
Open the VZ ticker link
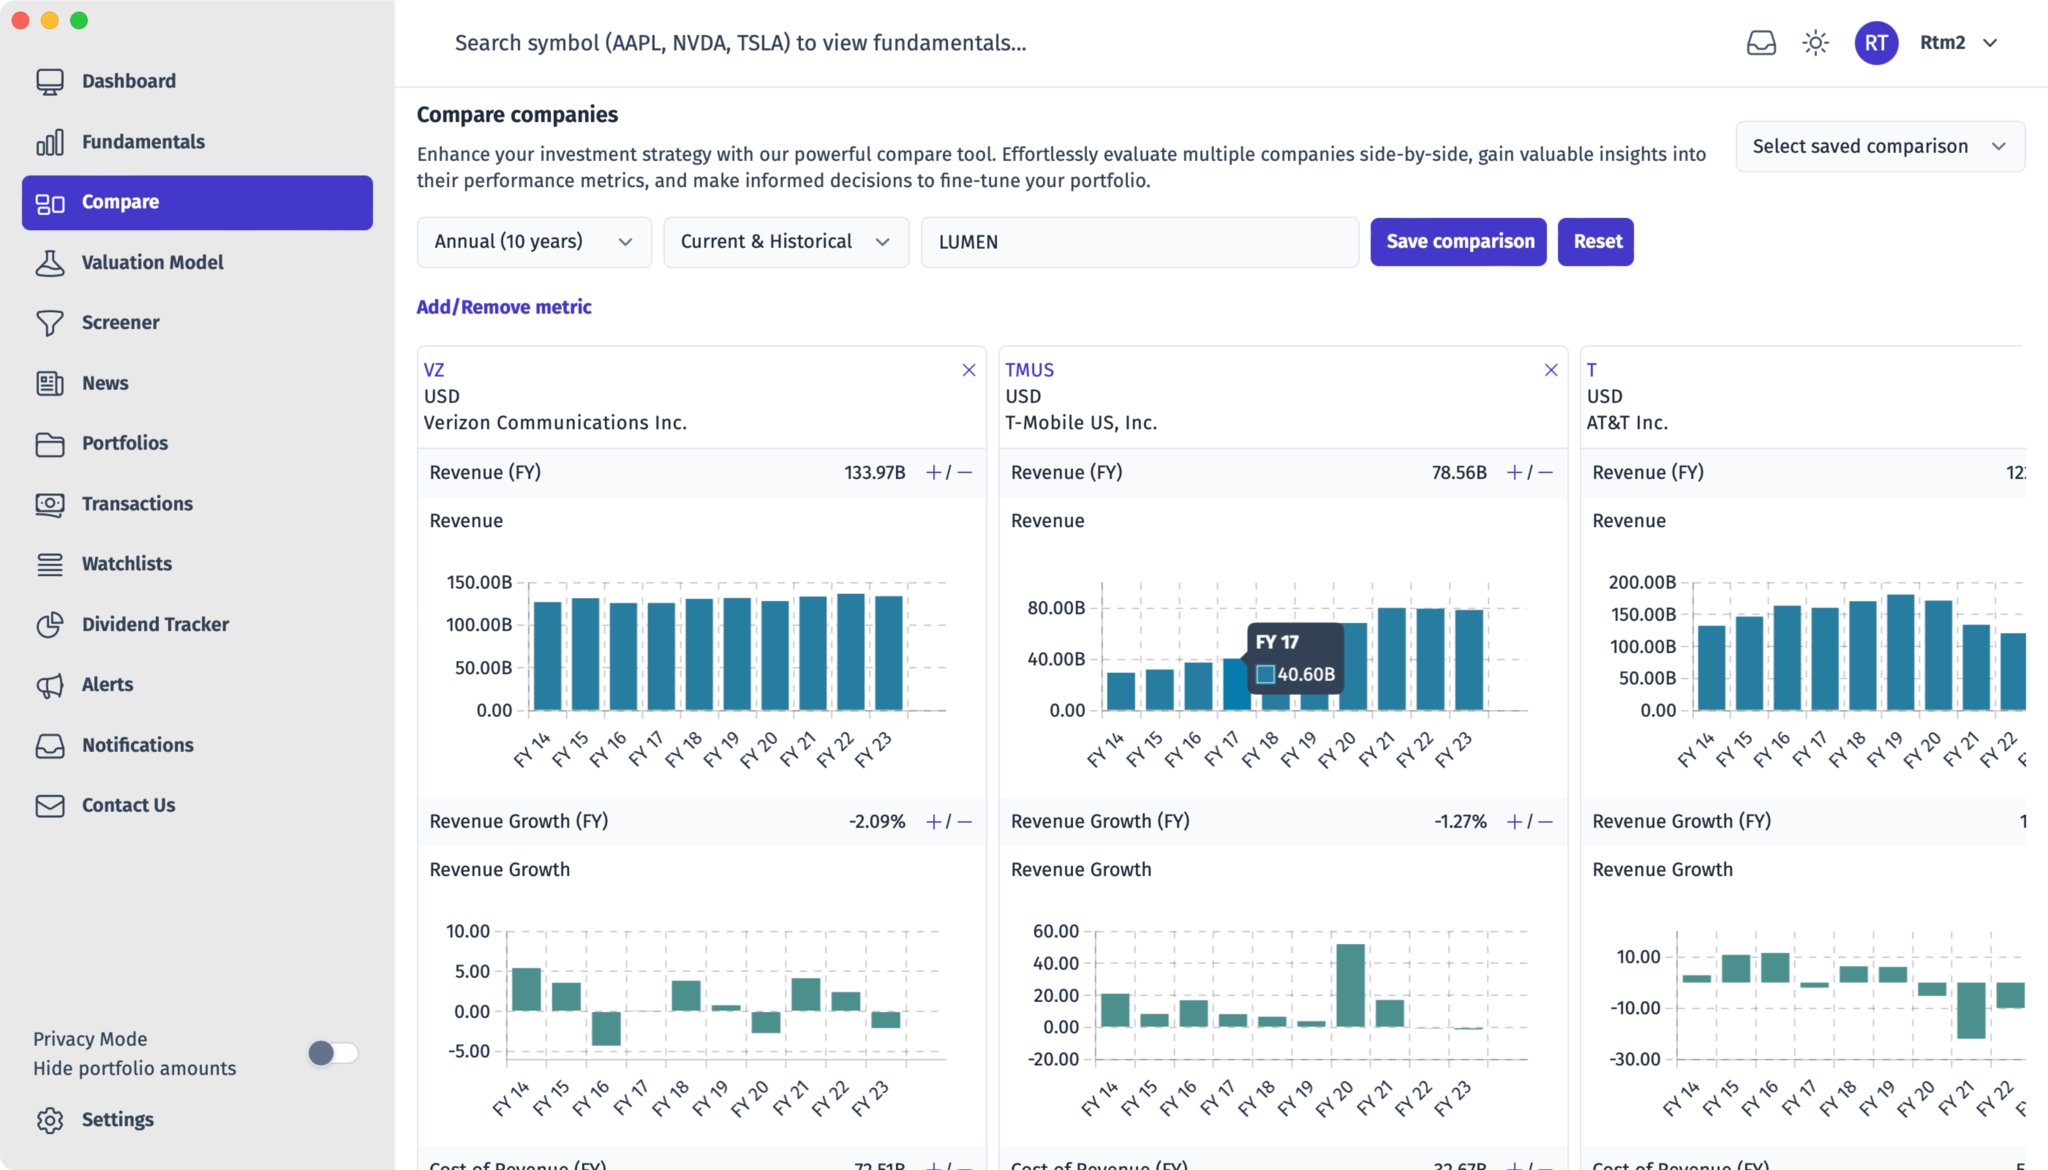pos(434,370)
